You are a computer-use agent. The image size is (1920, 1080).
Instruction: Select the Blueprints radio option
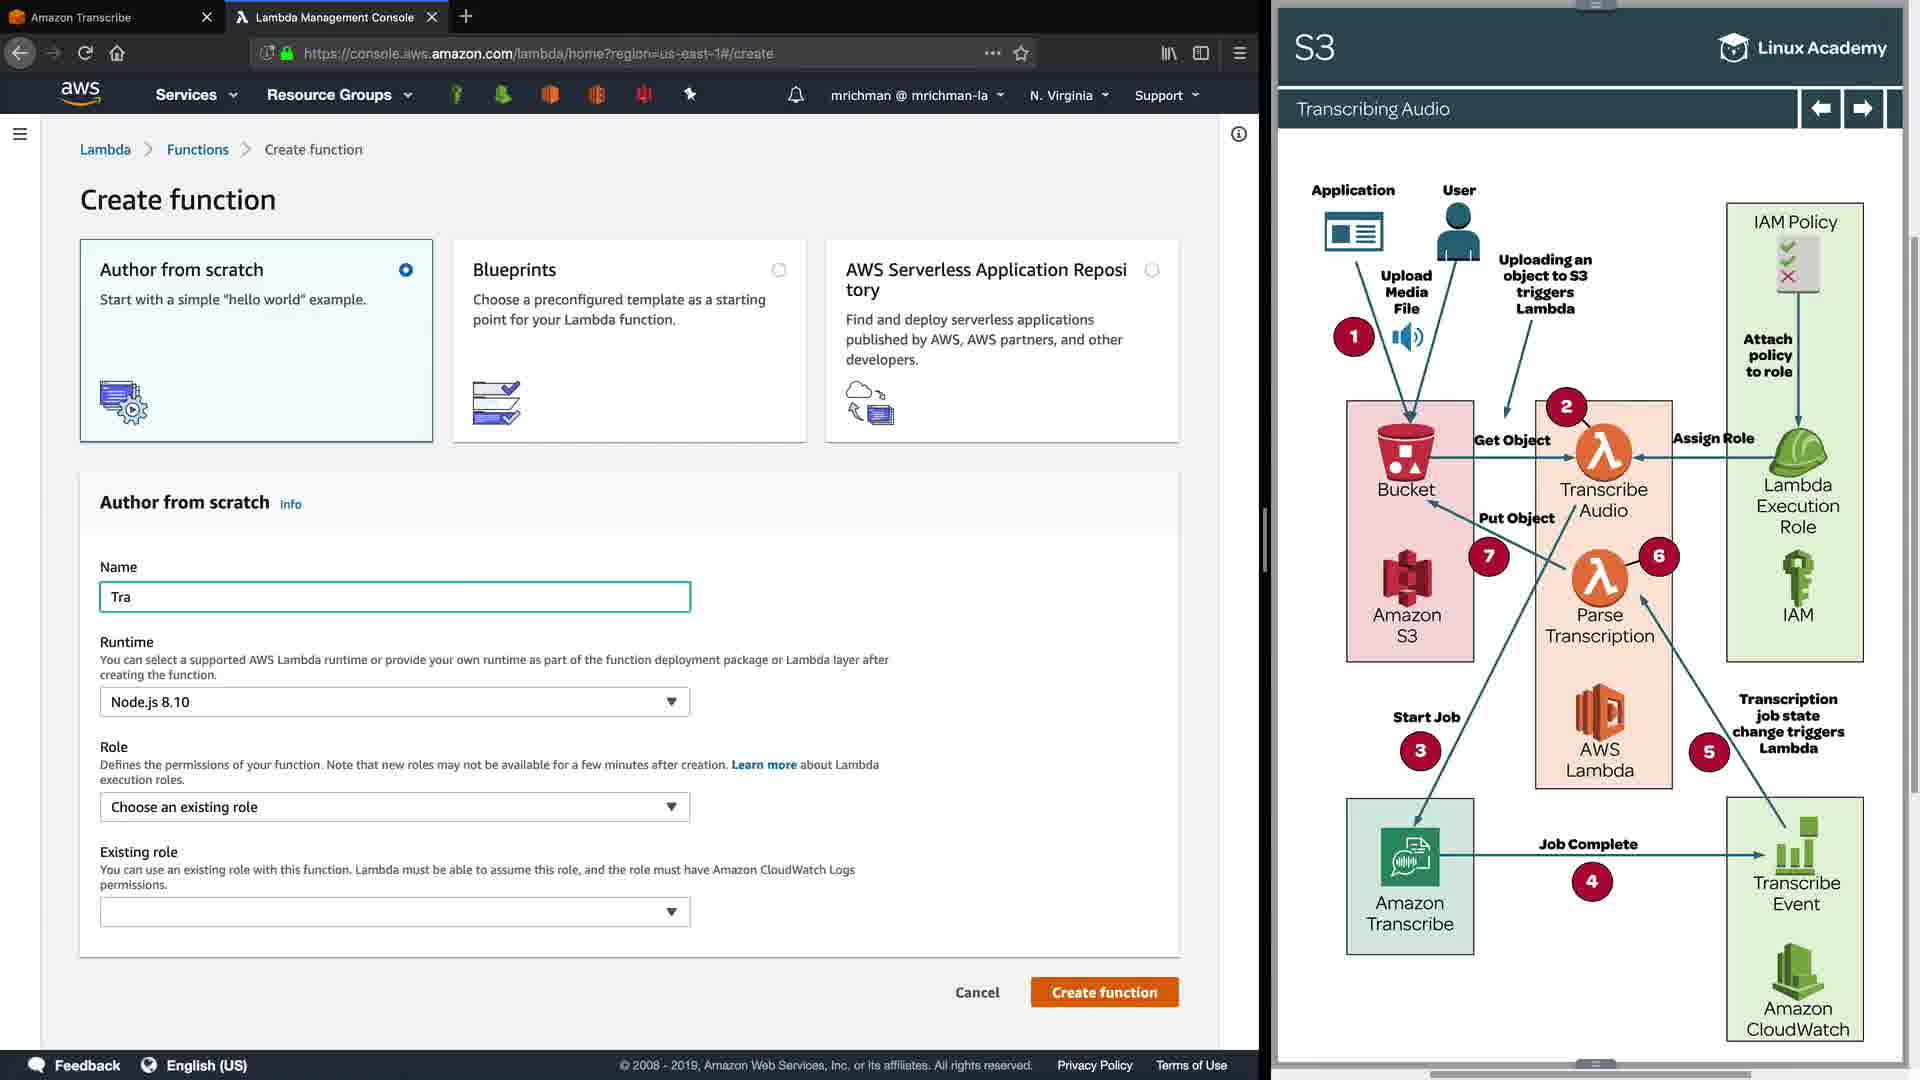779,270
